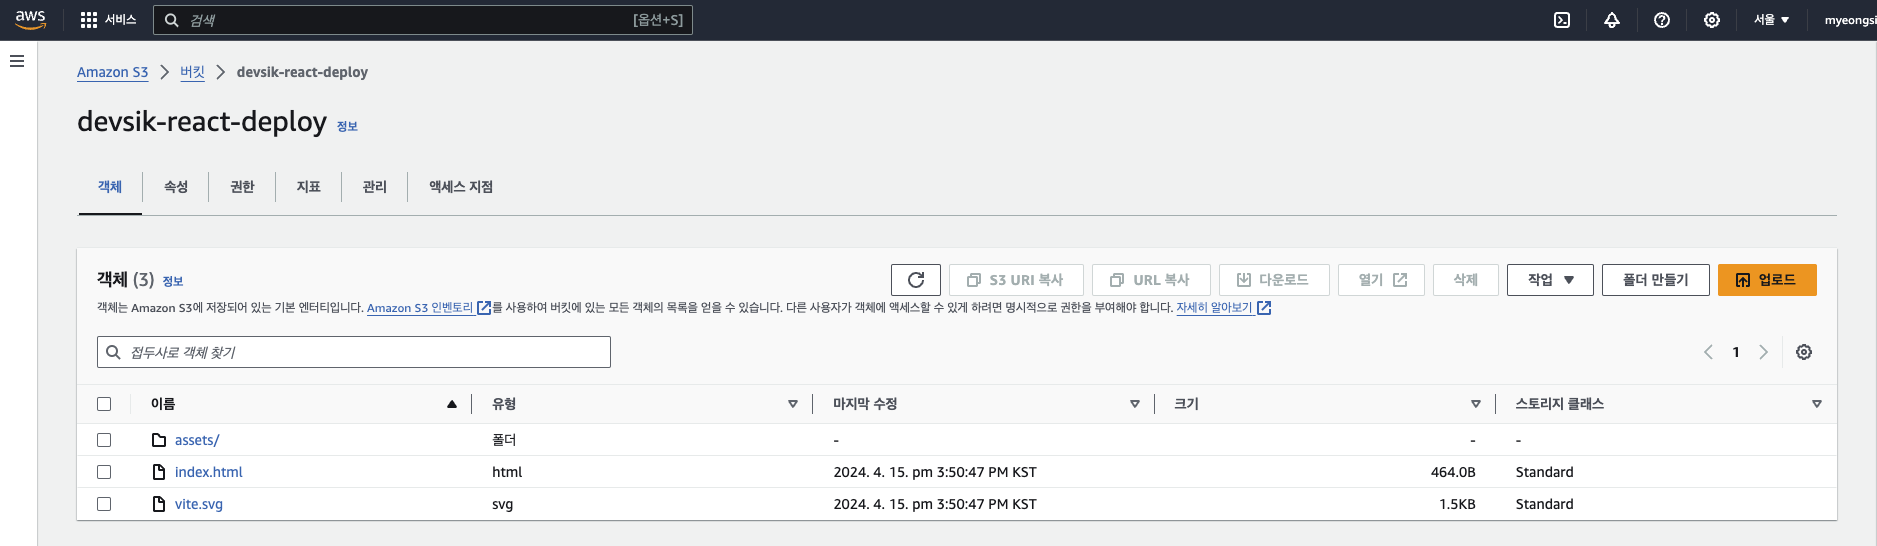This screenshot has height=546, width=1877.
Task: Switch to the 액세스 지점 tab
Action: (461, 187)
